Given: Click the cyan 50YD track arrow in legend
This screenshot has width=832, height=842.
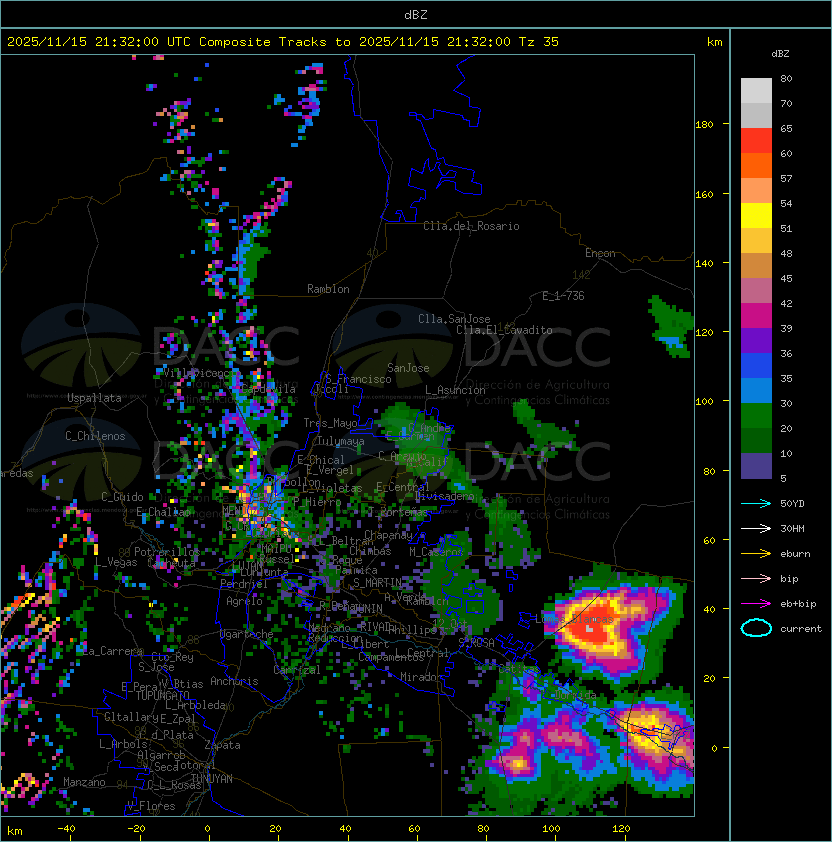Looking at the screenshot, I should coord(756,503).
